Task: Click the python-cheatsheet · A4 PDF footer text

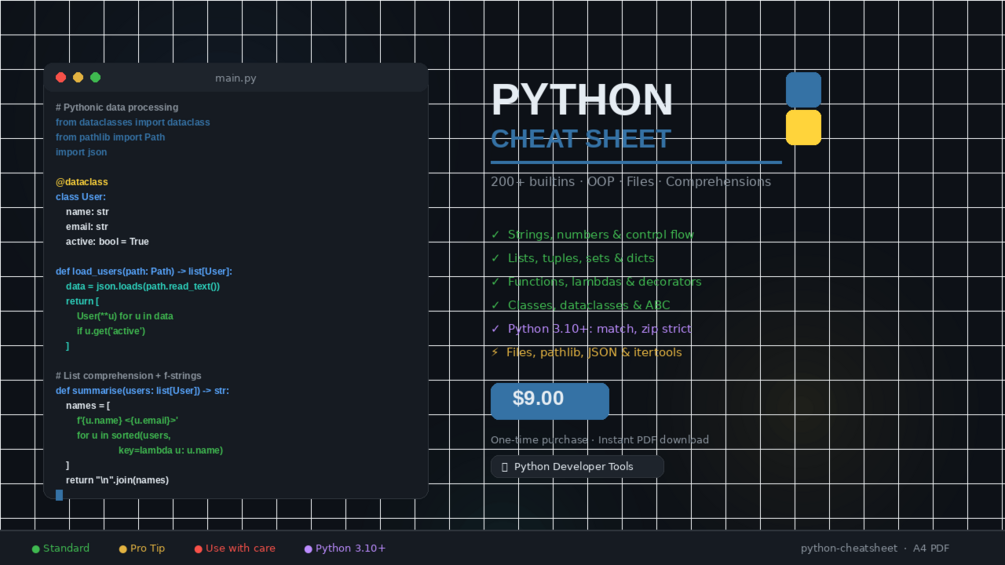Action: click(x=875, y=548)
